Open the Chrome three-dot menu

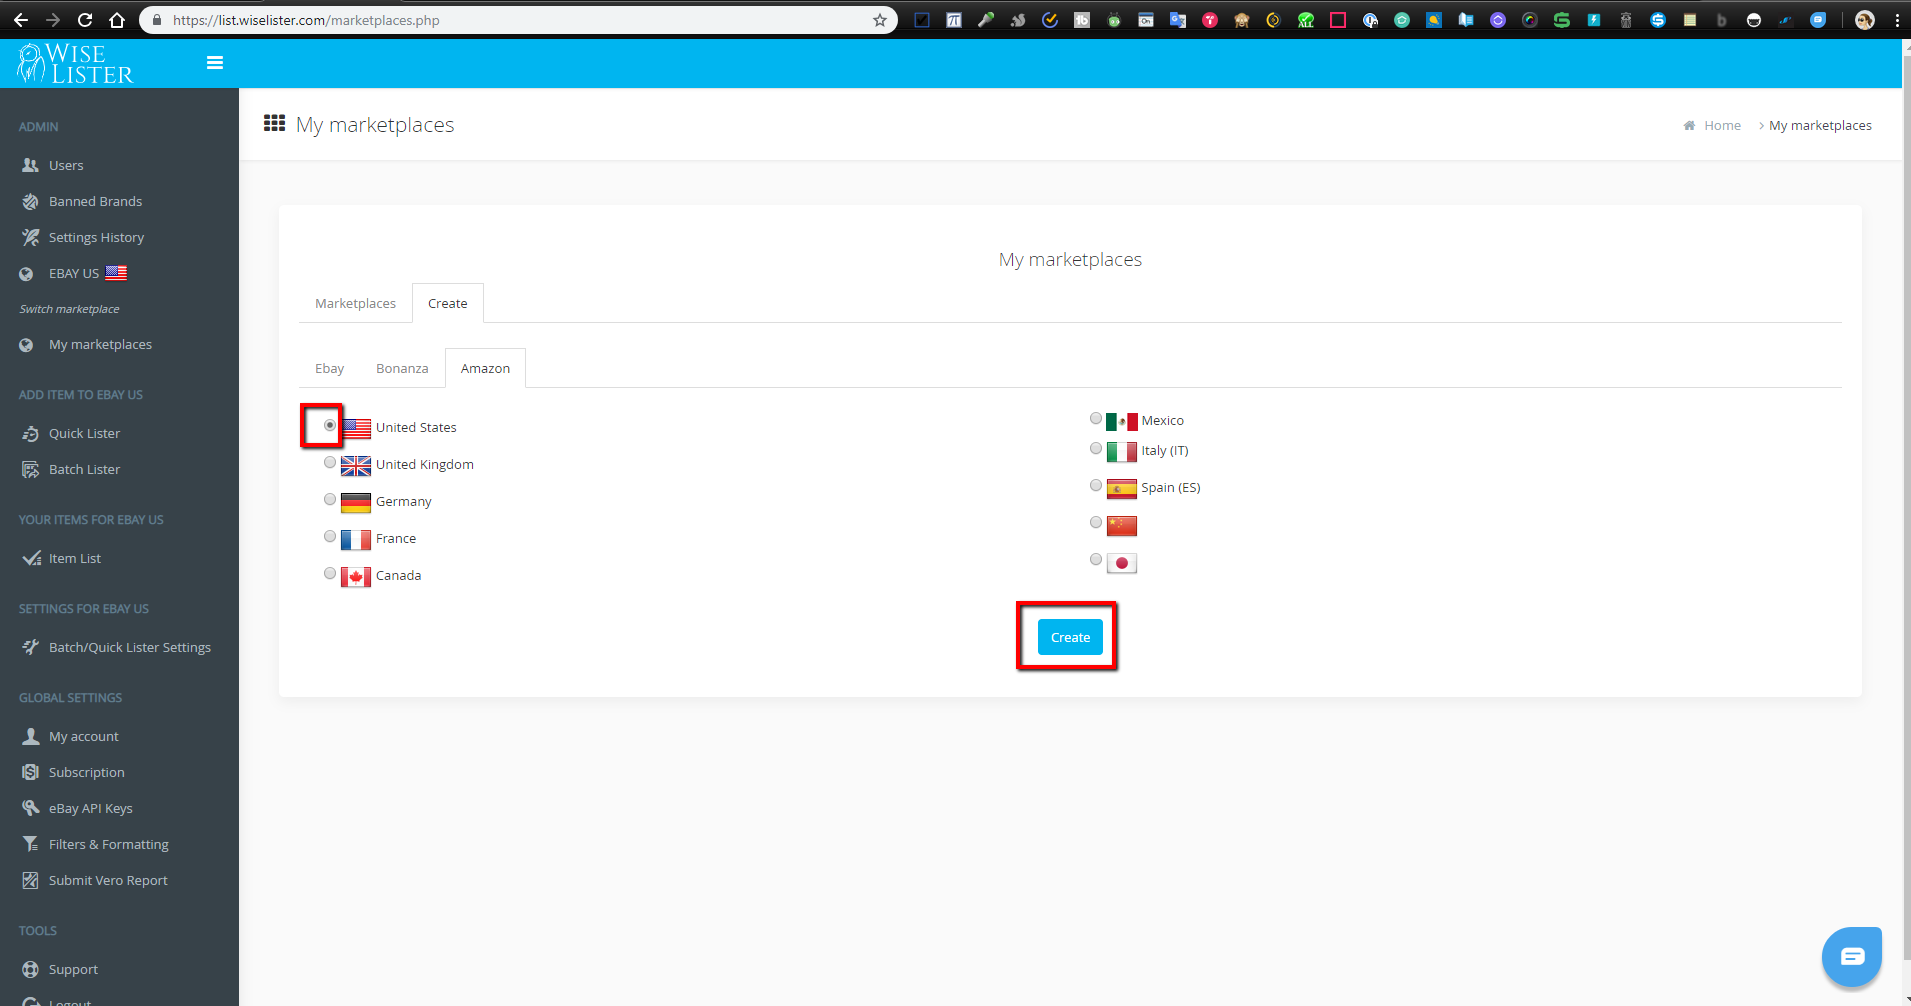click(1897, 20)
